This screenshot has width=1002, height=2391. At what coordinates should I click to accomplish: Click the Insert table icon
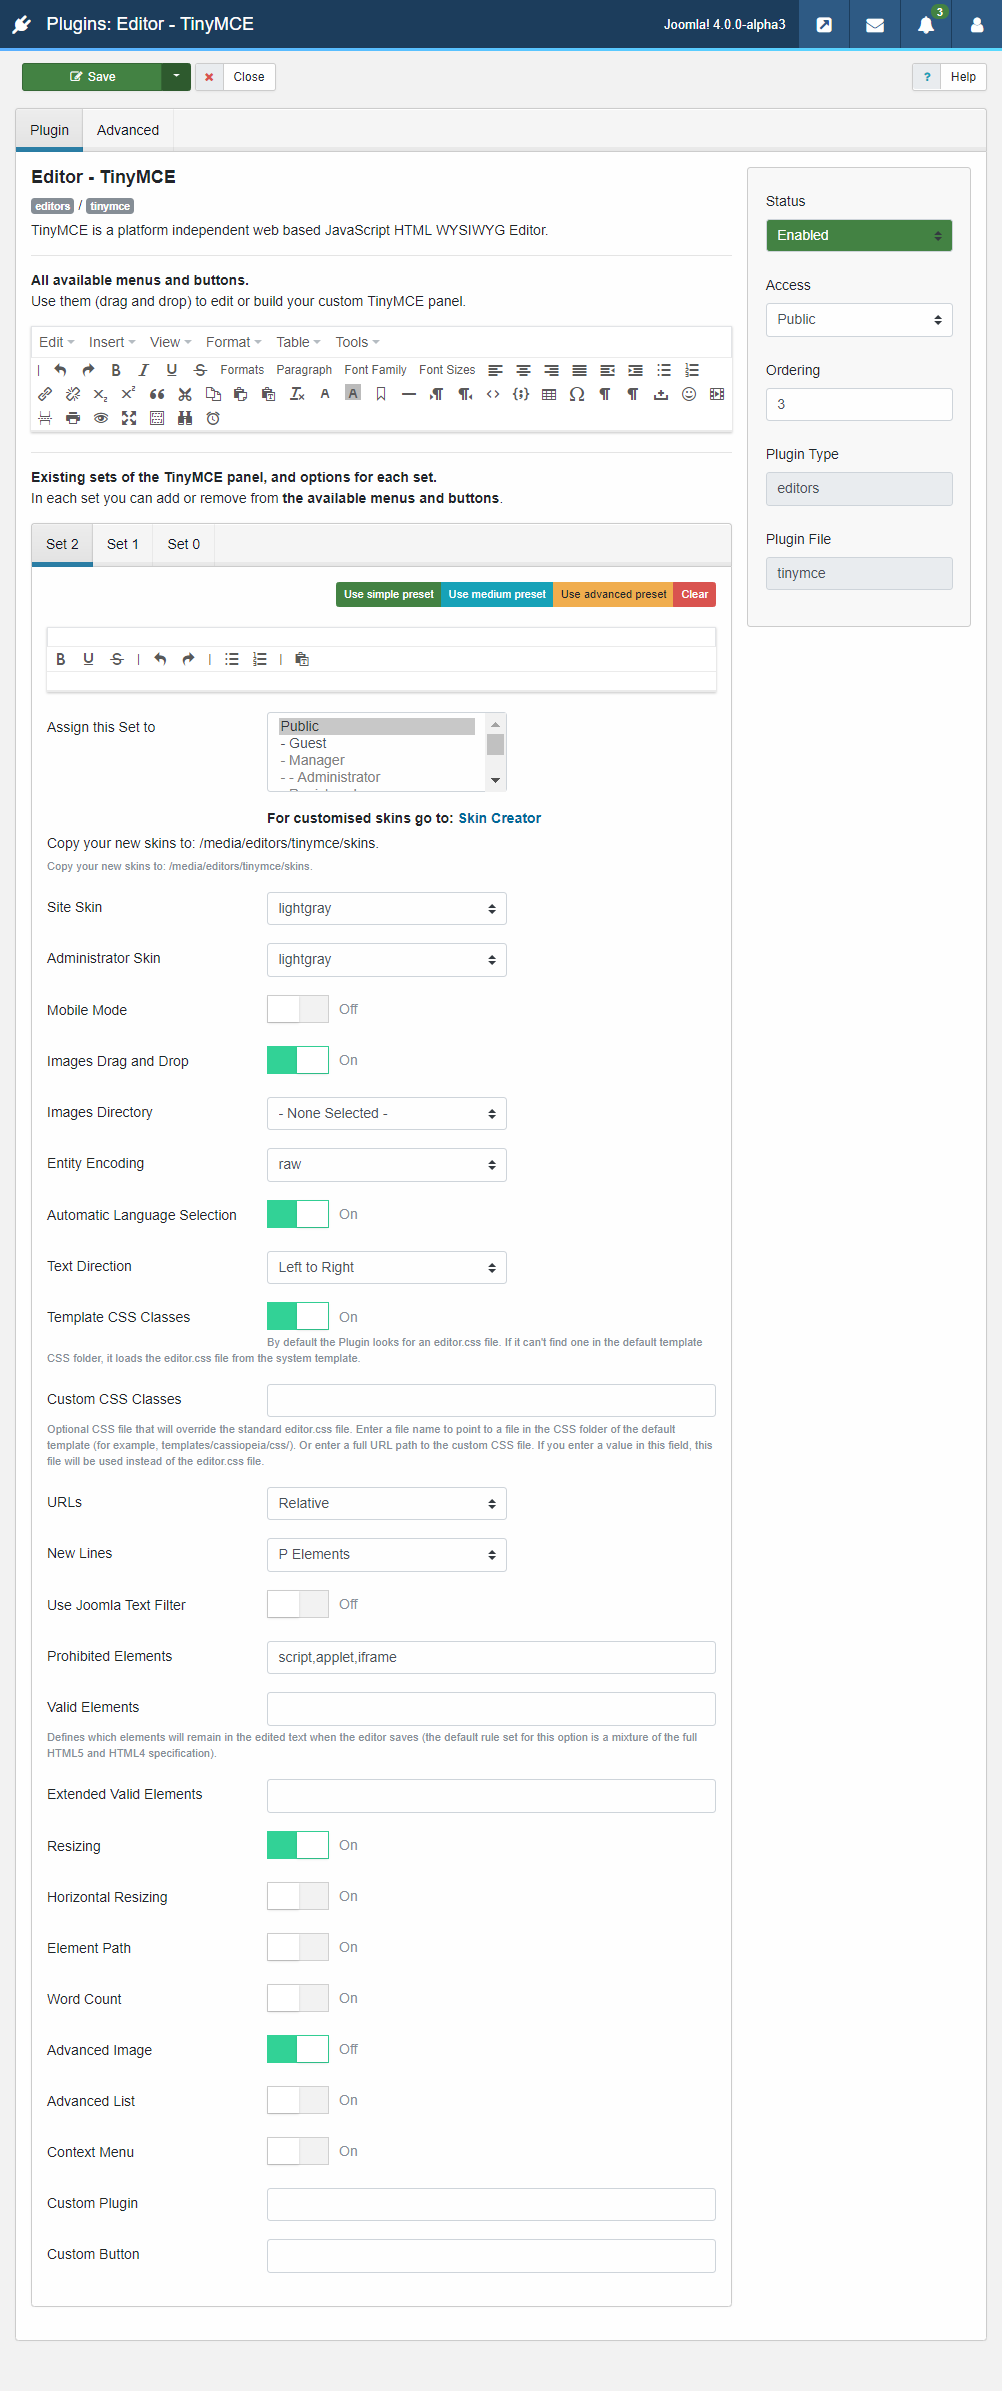point(549,394)
